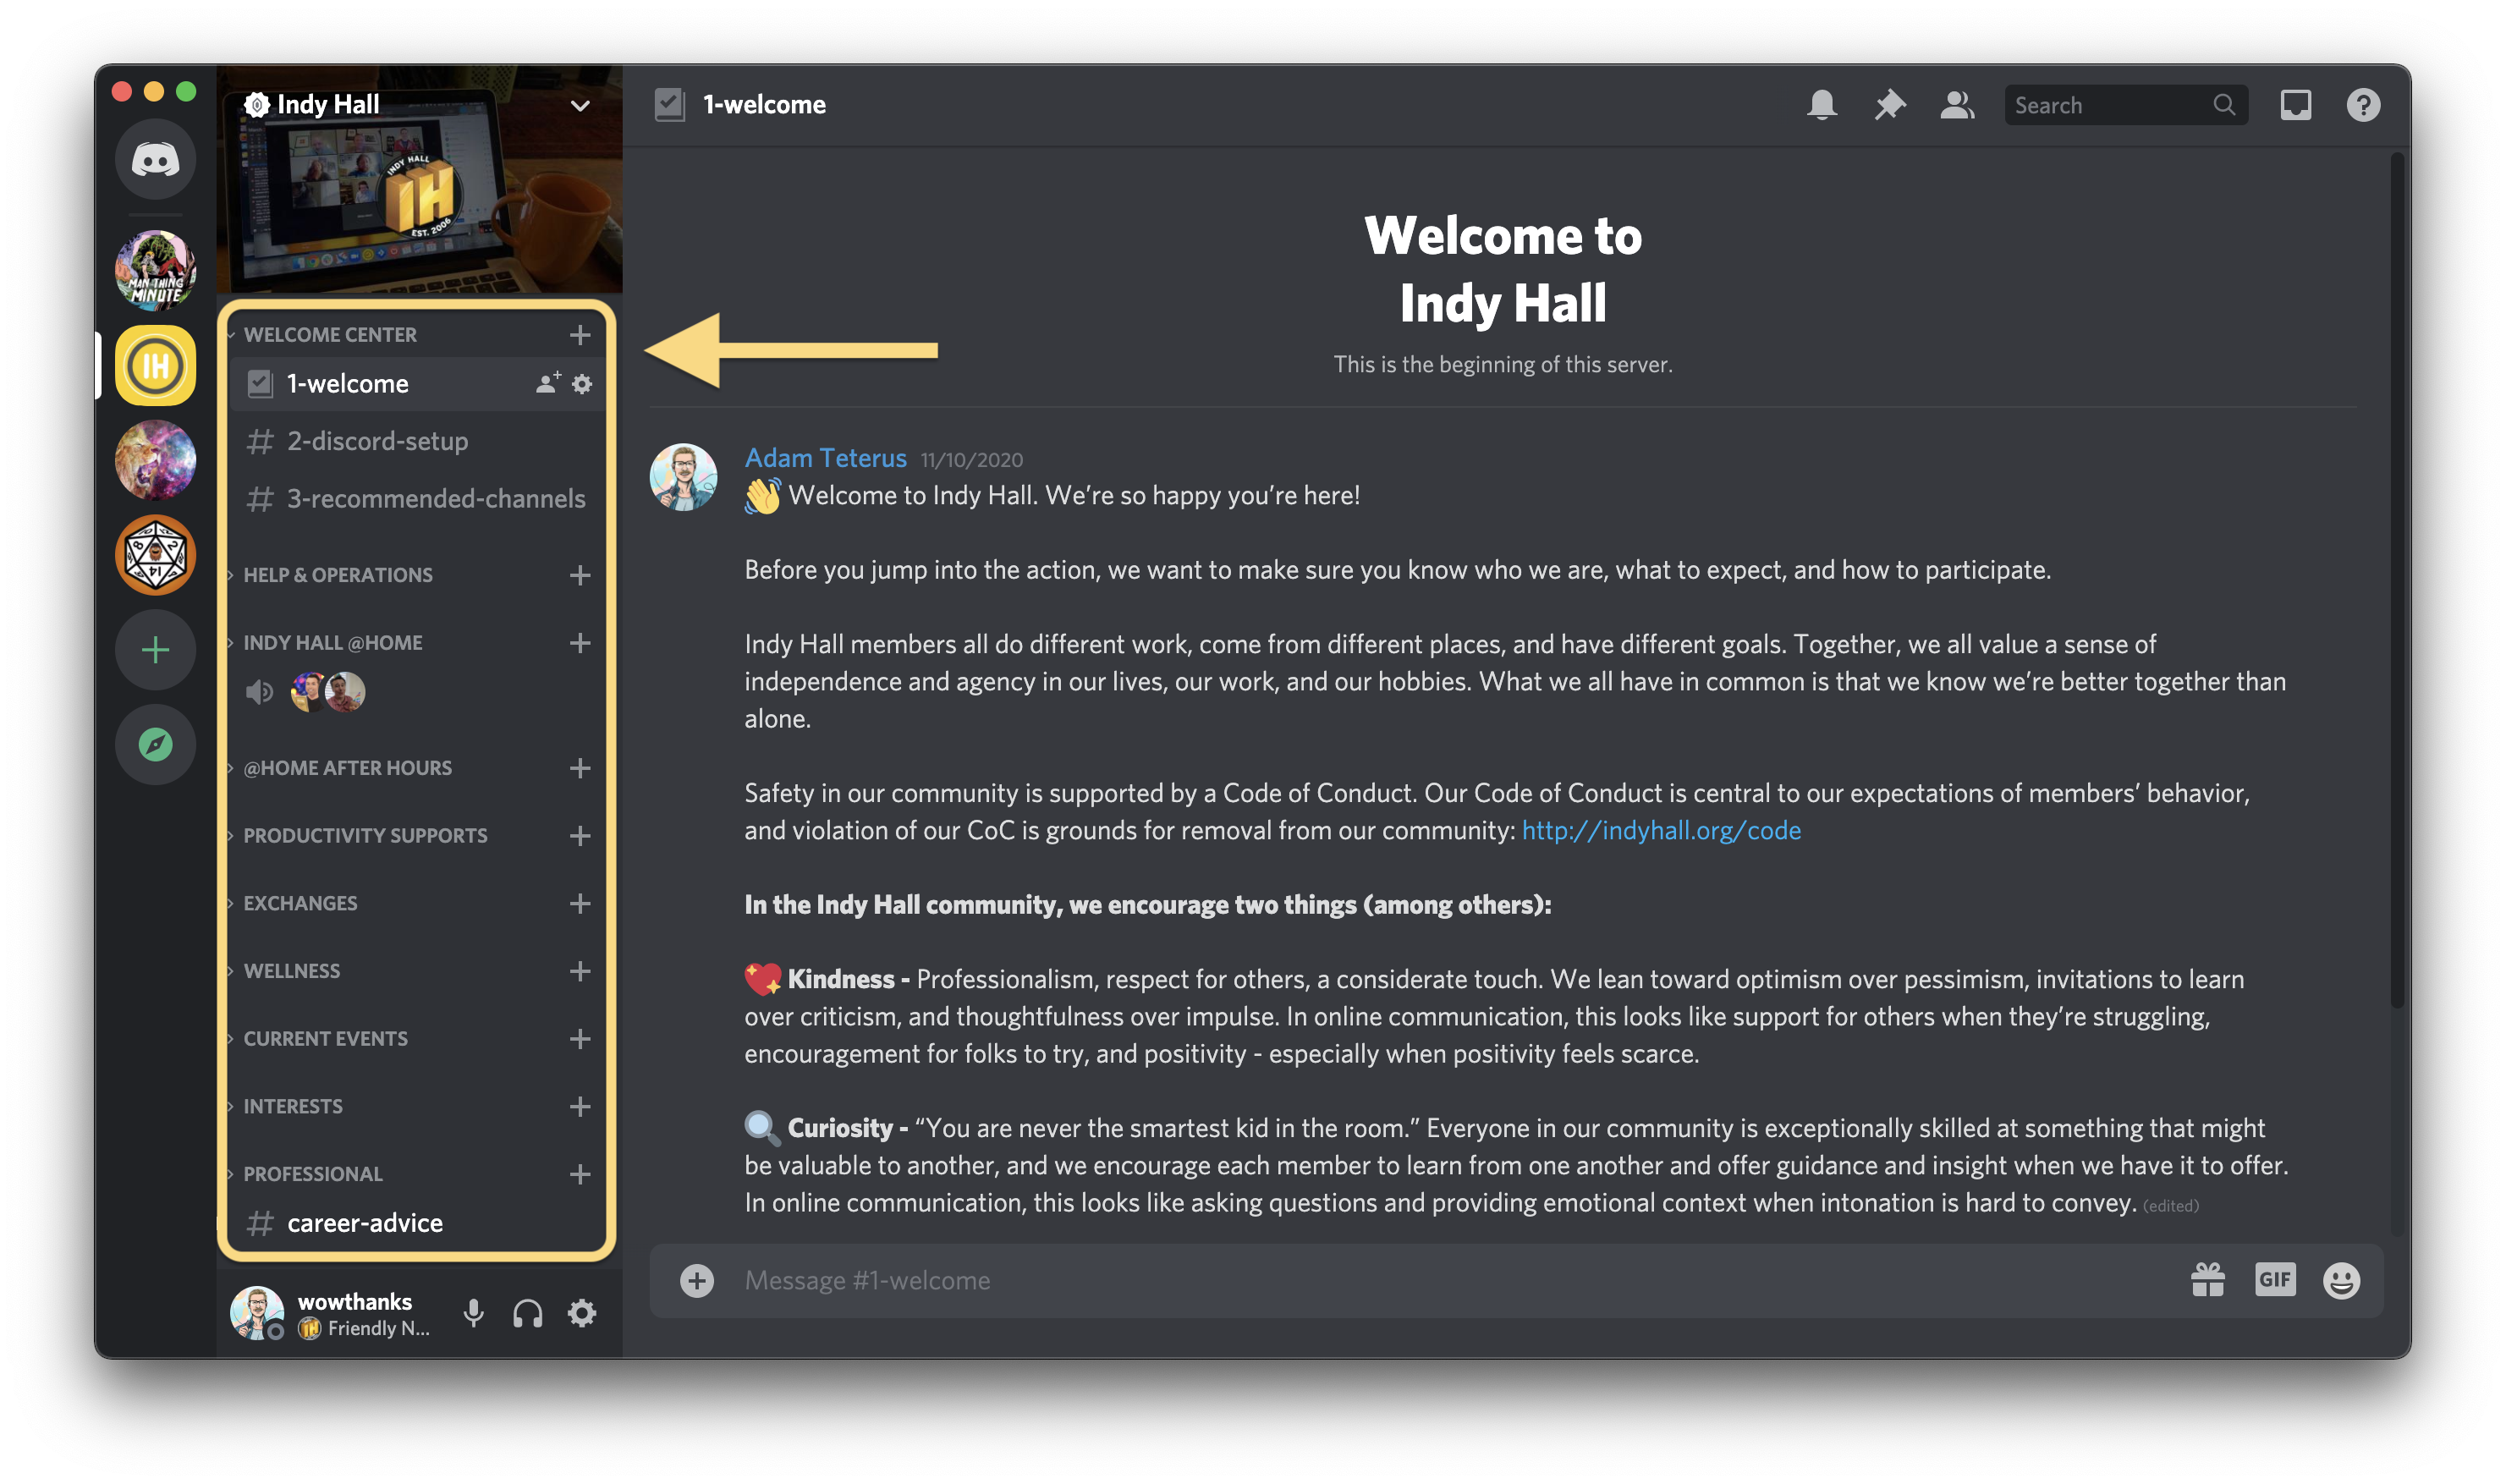The width and height of the screenshot is (2506, 1484).
Task: Select 1-welcome channel in sidebar
Action: point(346,383)
